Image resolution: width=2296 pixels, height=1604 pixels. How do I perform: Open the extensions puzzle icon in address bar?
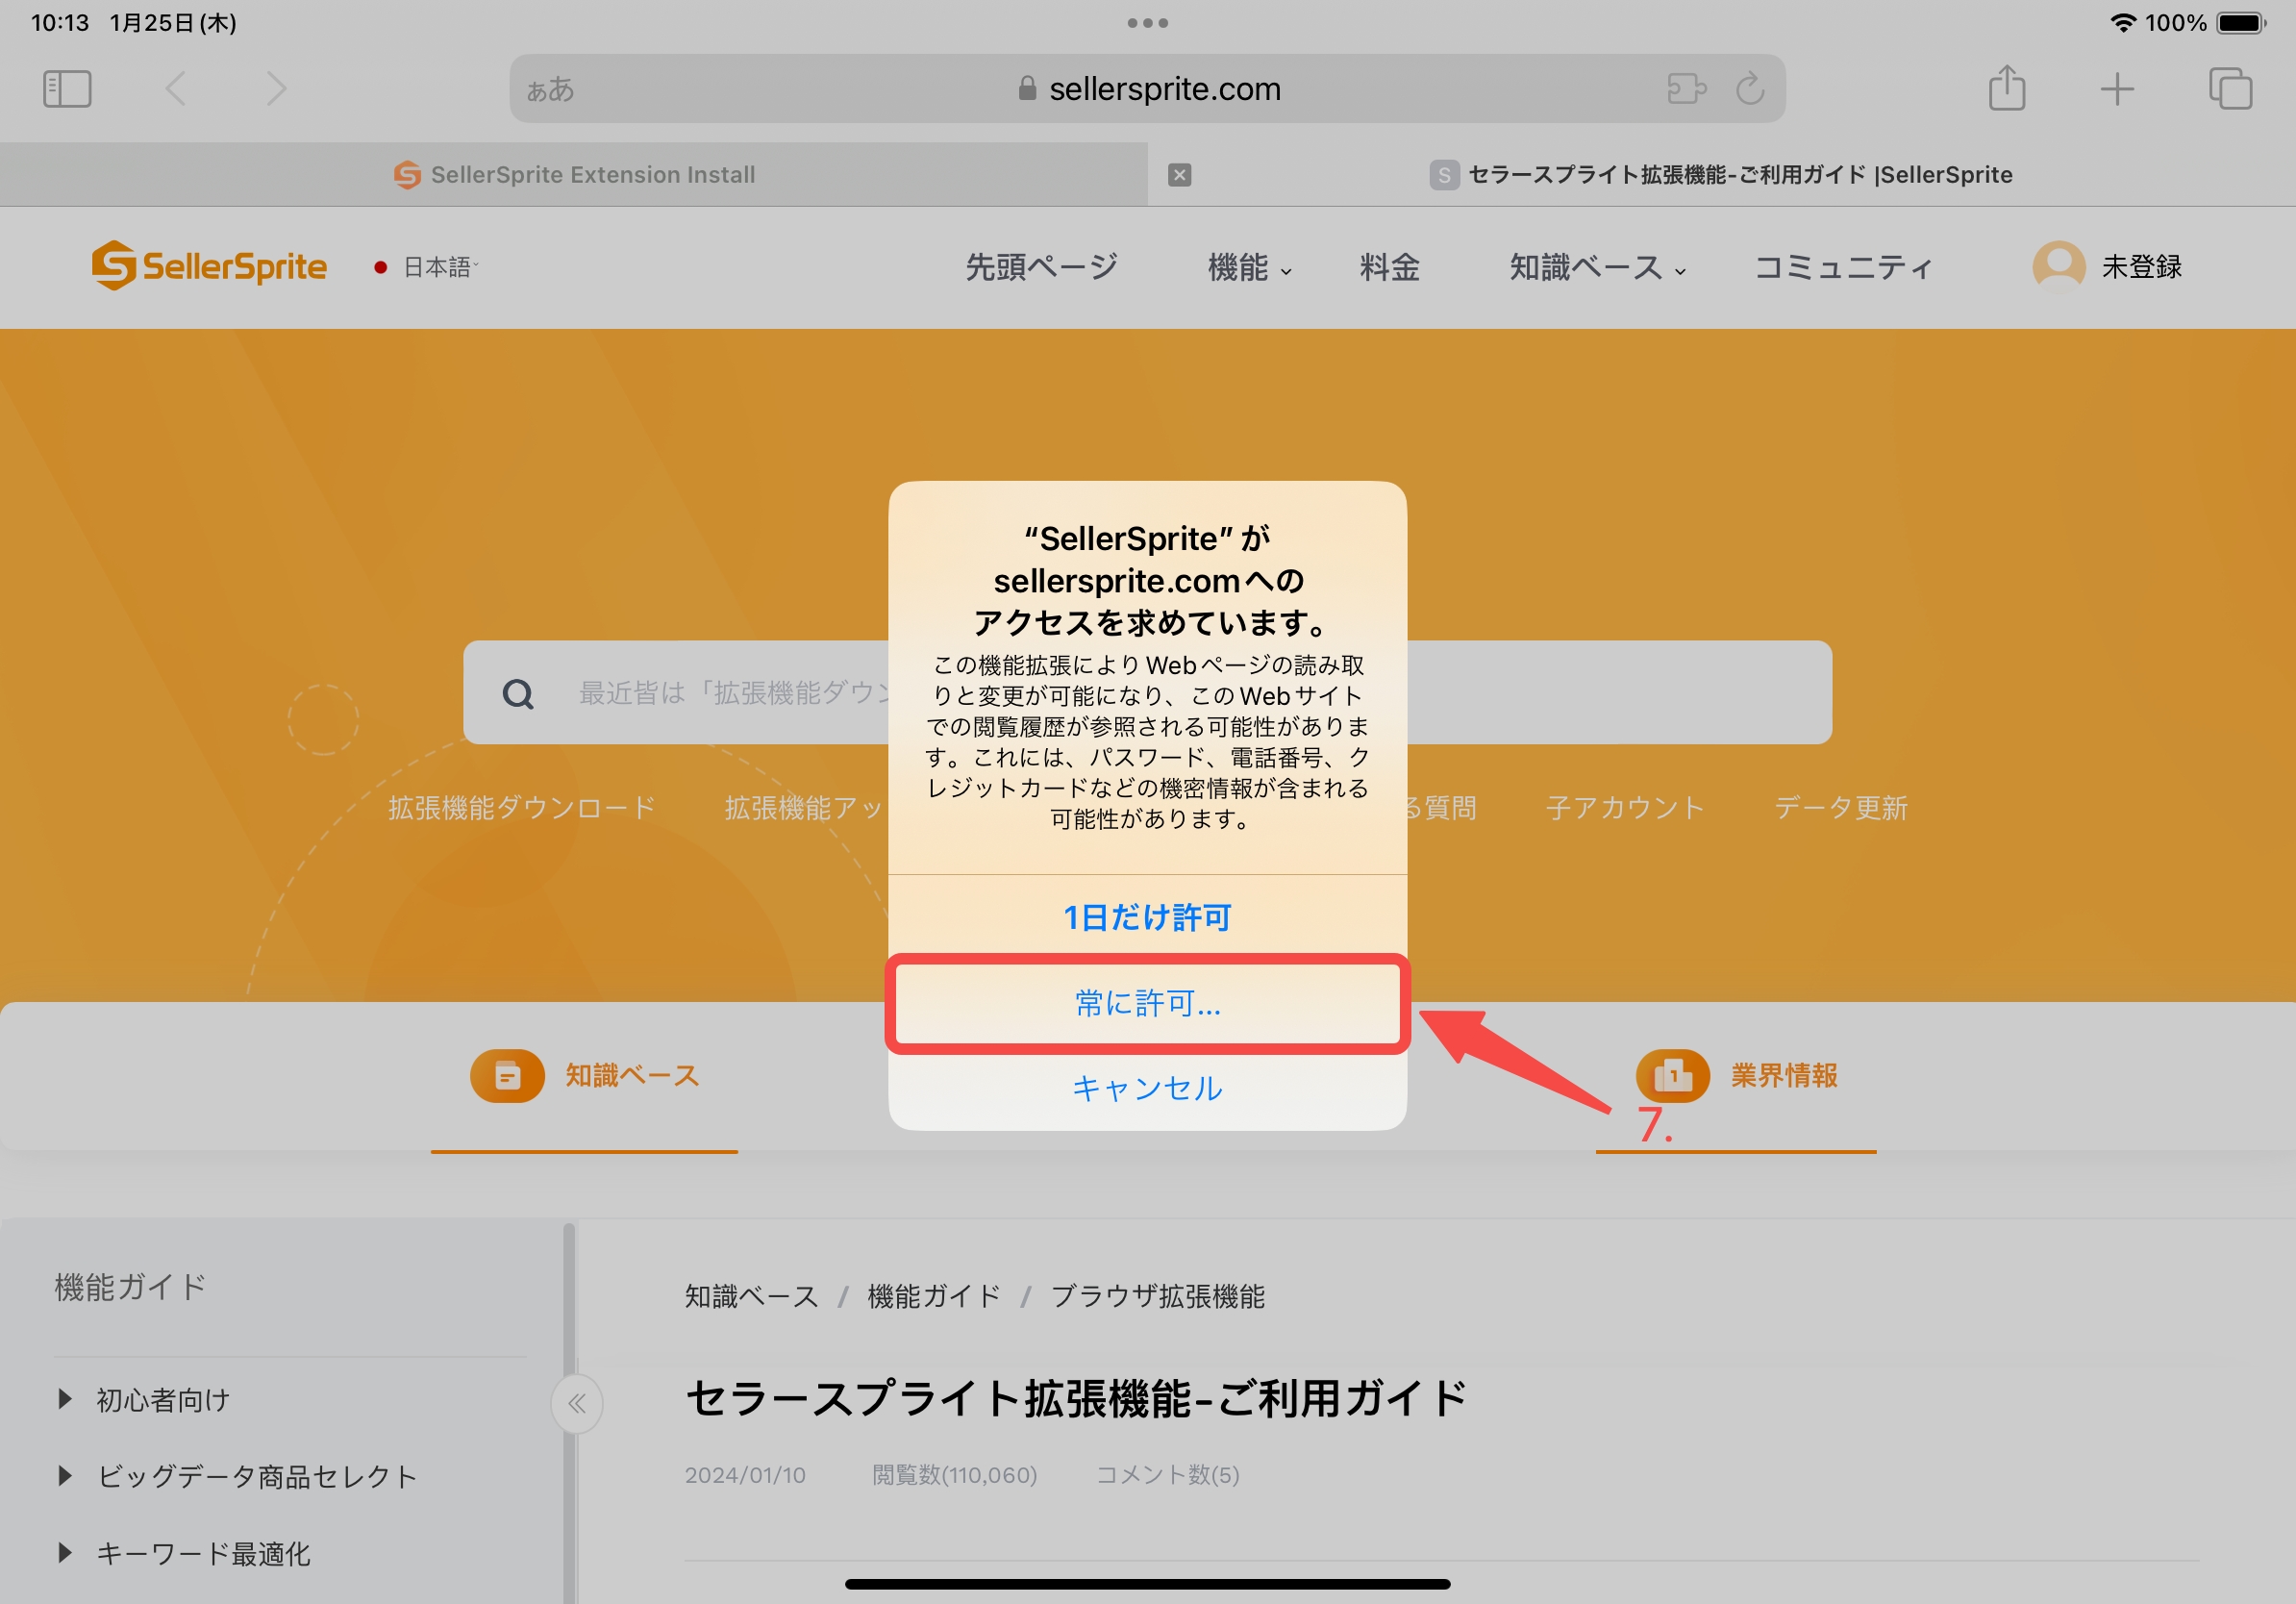[x=1687, y=89]
